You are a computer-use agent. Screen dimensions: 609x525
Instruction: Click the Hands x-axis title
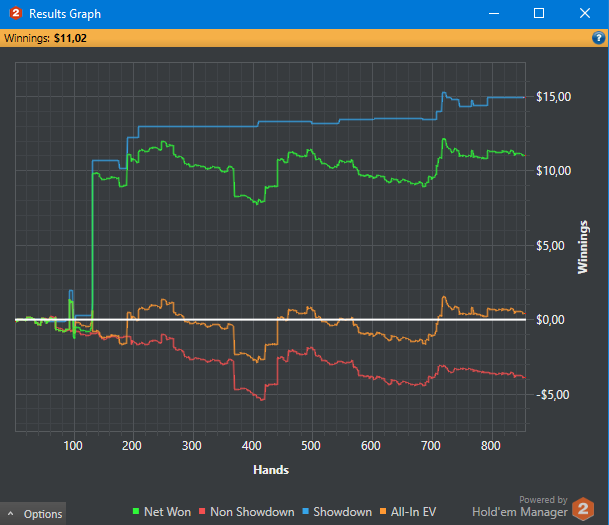[271, 470]
